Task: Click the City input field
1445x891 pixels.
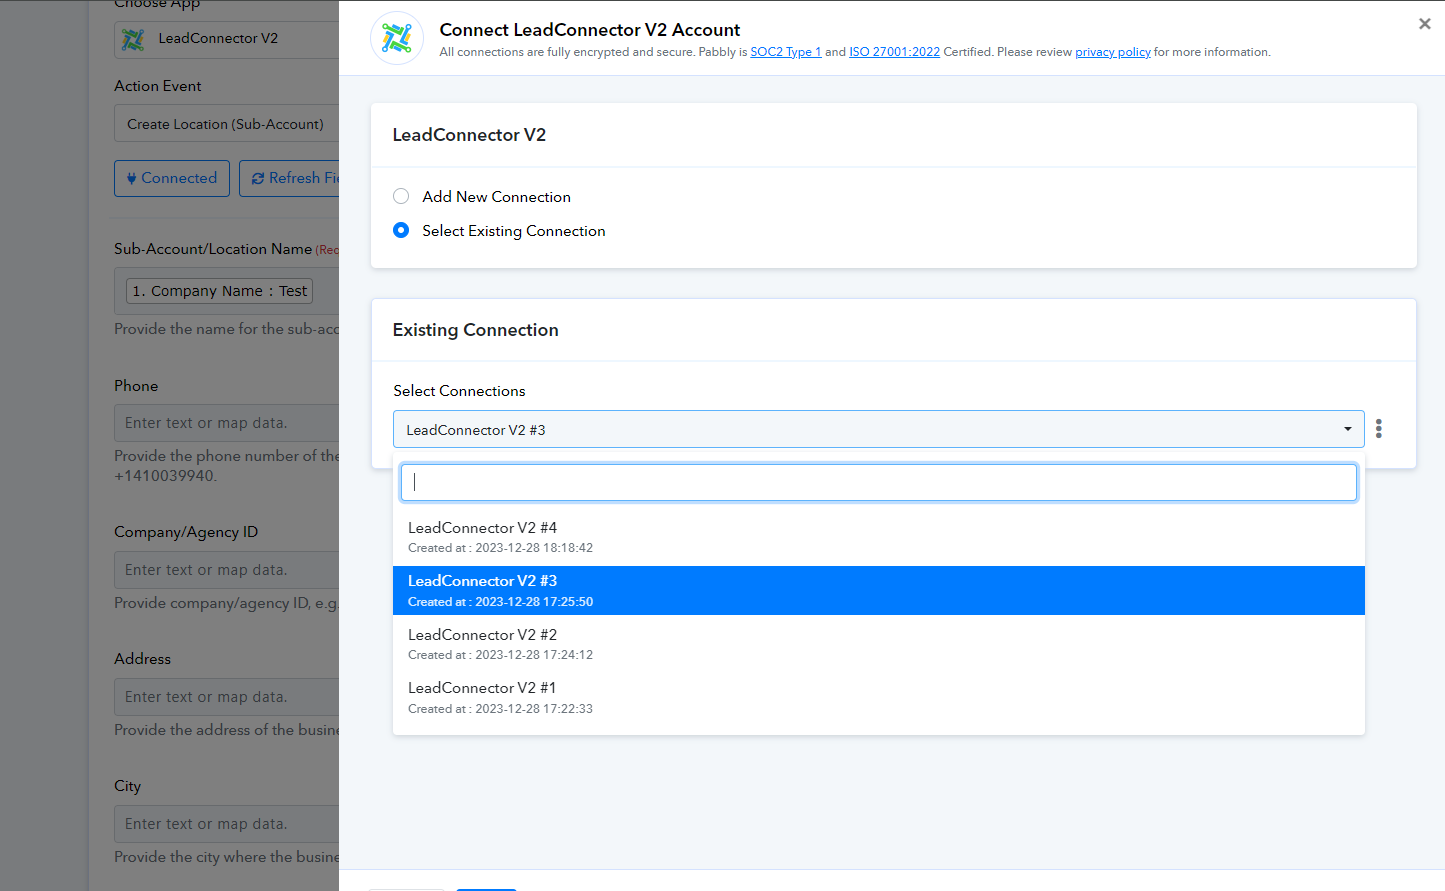Action: tap(227, 824)
